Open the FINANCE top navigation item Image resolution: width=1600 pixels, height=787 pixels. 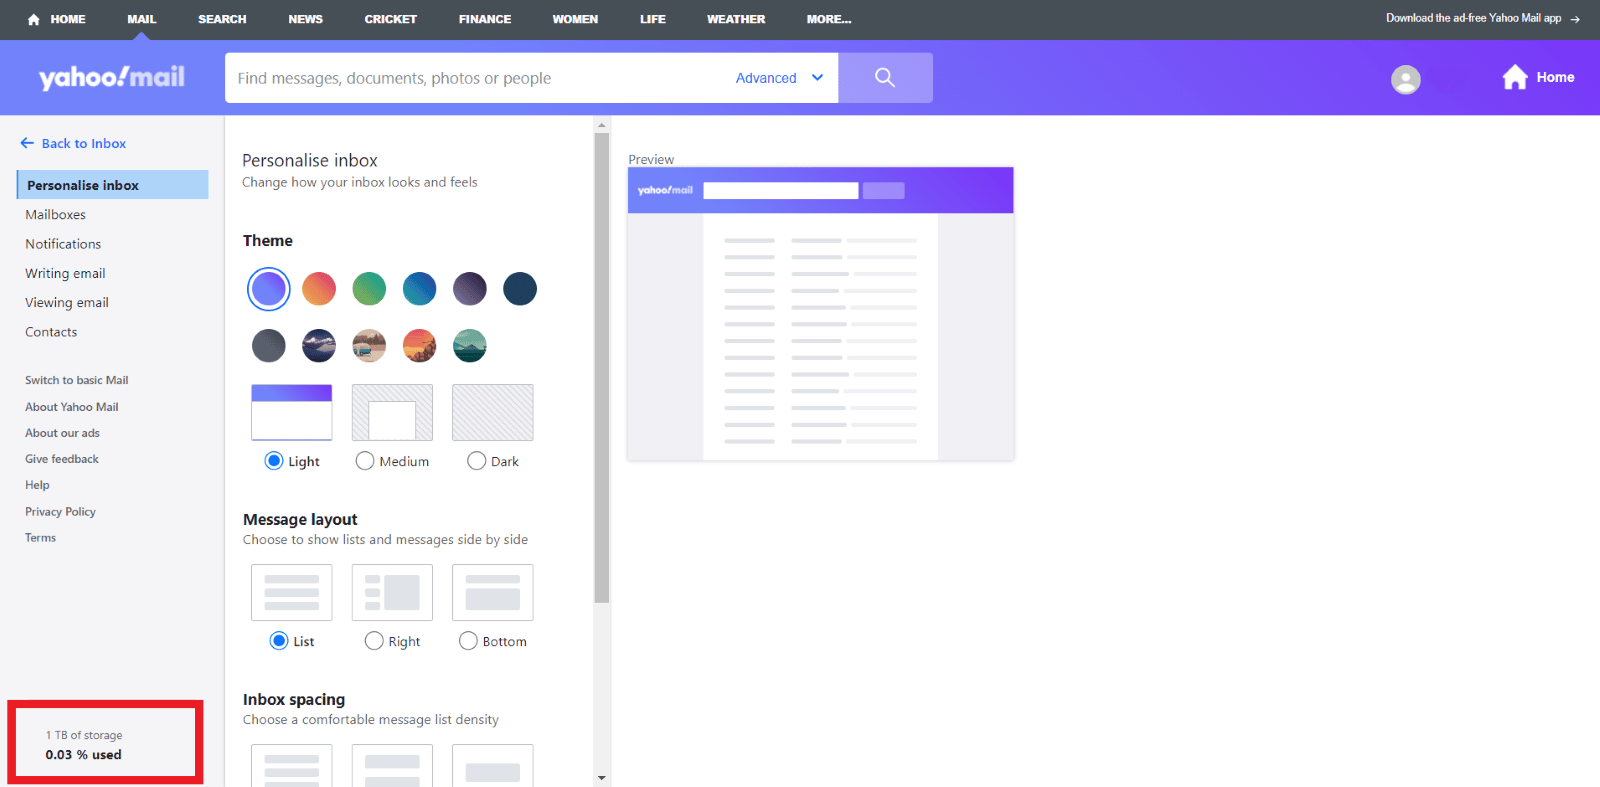pos(485,19)
